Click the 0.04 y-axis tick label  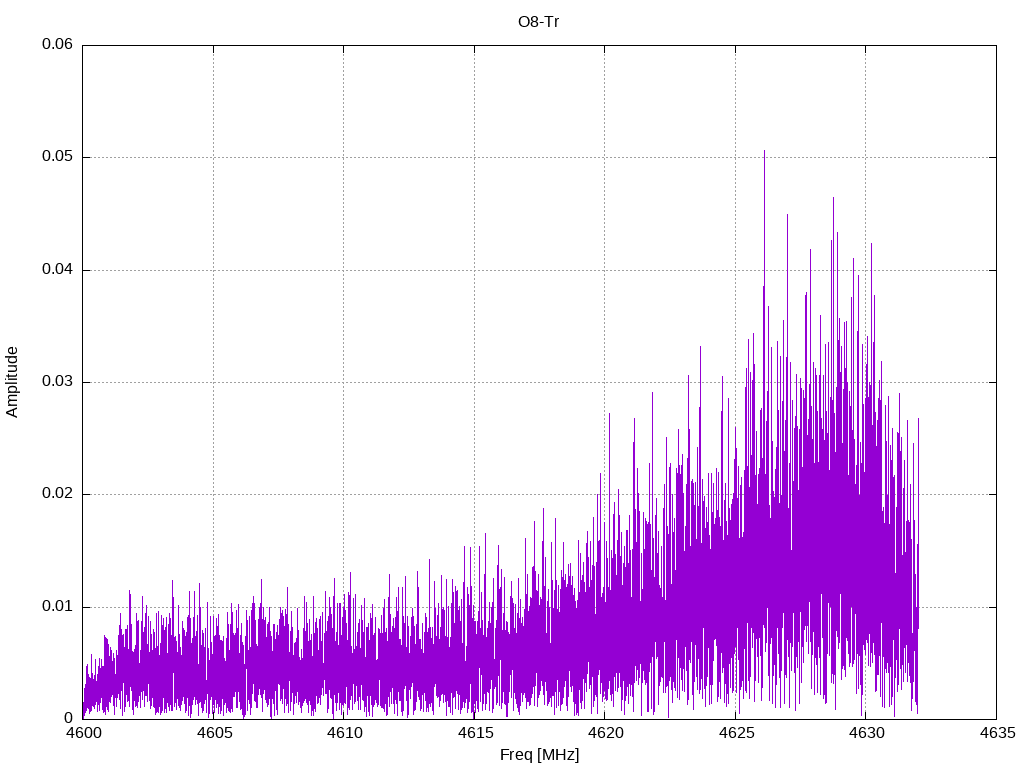(57, 269)
